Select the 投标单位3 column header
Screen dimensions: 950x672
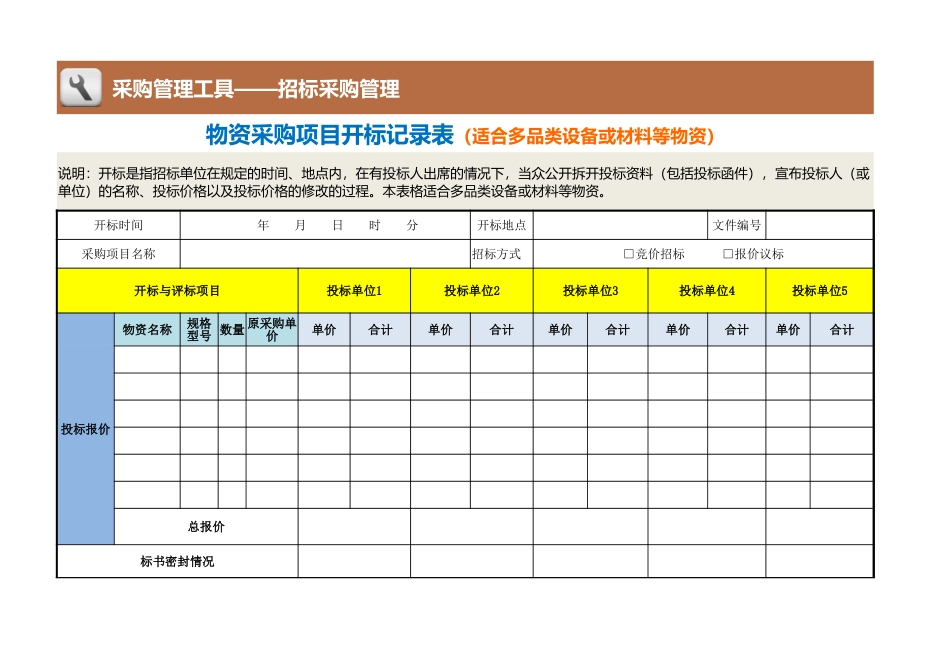pos(590,290)
